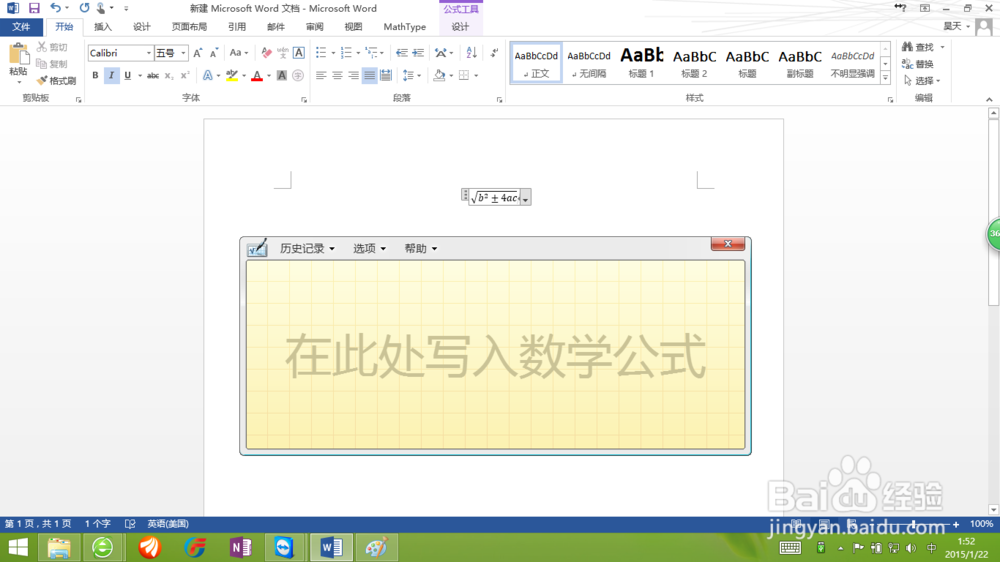Select the Format Painter brush

(42, 80)
